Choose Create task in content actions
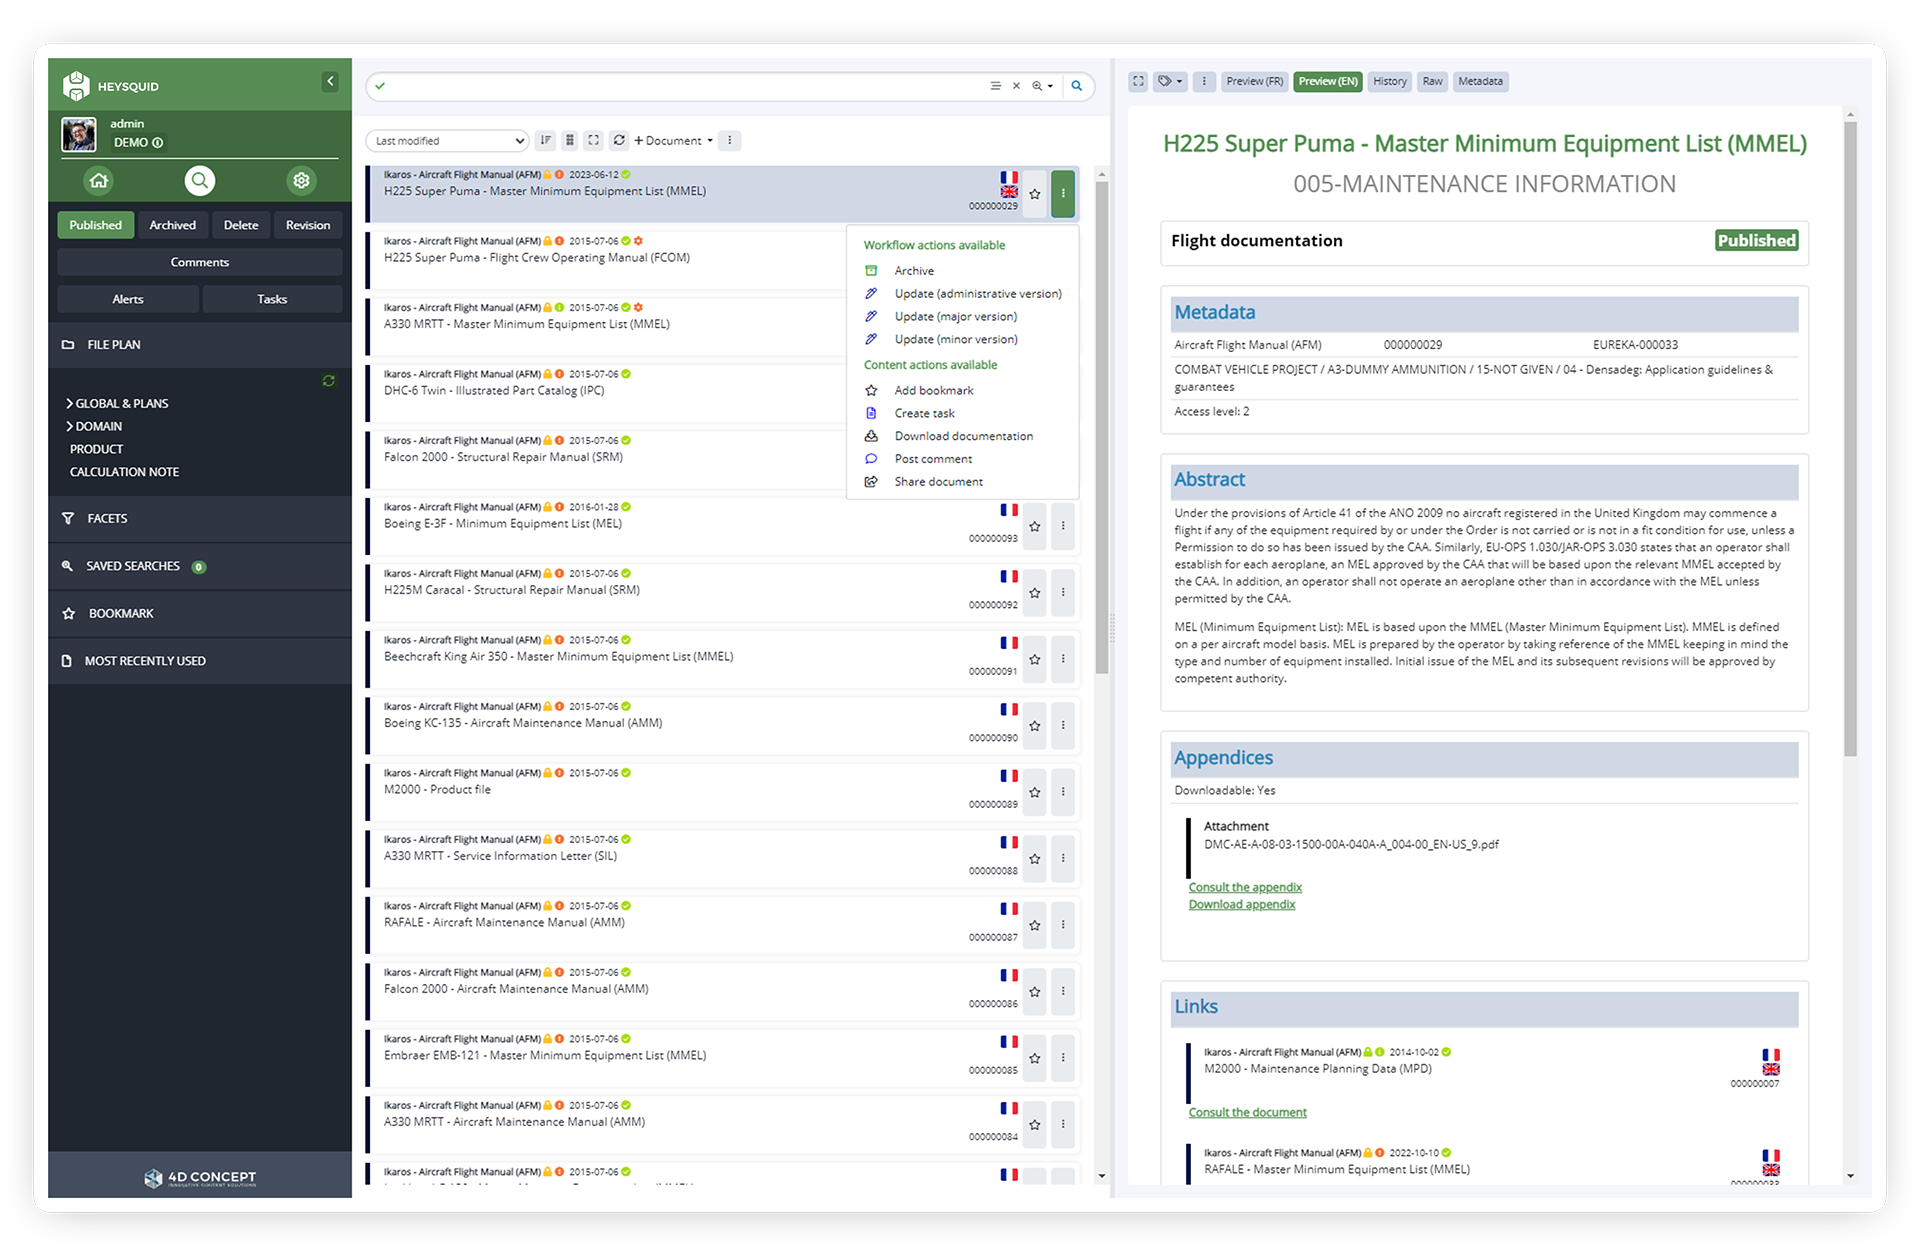The height and width of the screenshot is (1256, 1920). click(x=924, y=414)
